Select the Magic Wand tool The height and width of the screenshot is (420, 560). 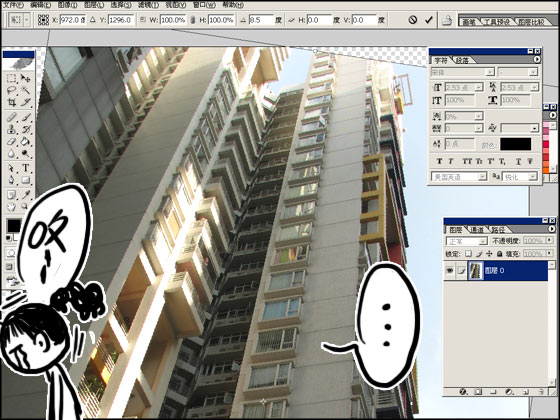[25, 90]
